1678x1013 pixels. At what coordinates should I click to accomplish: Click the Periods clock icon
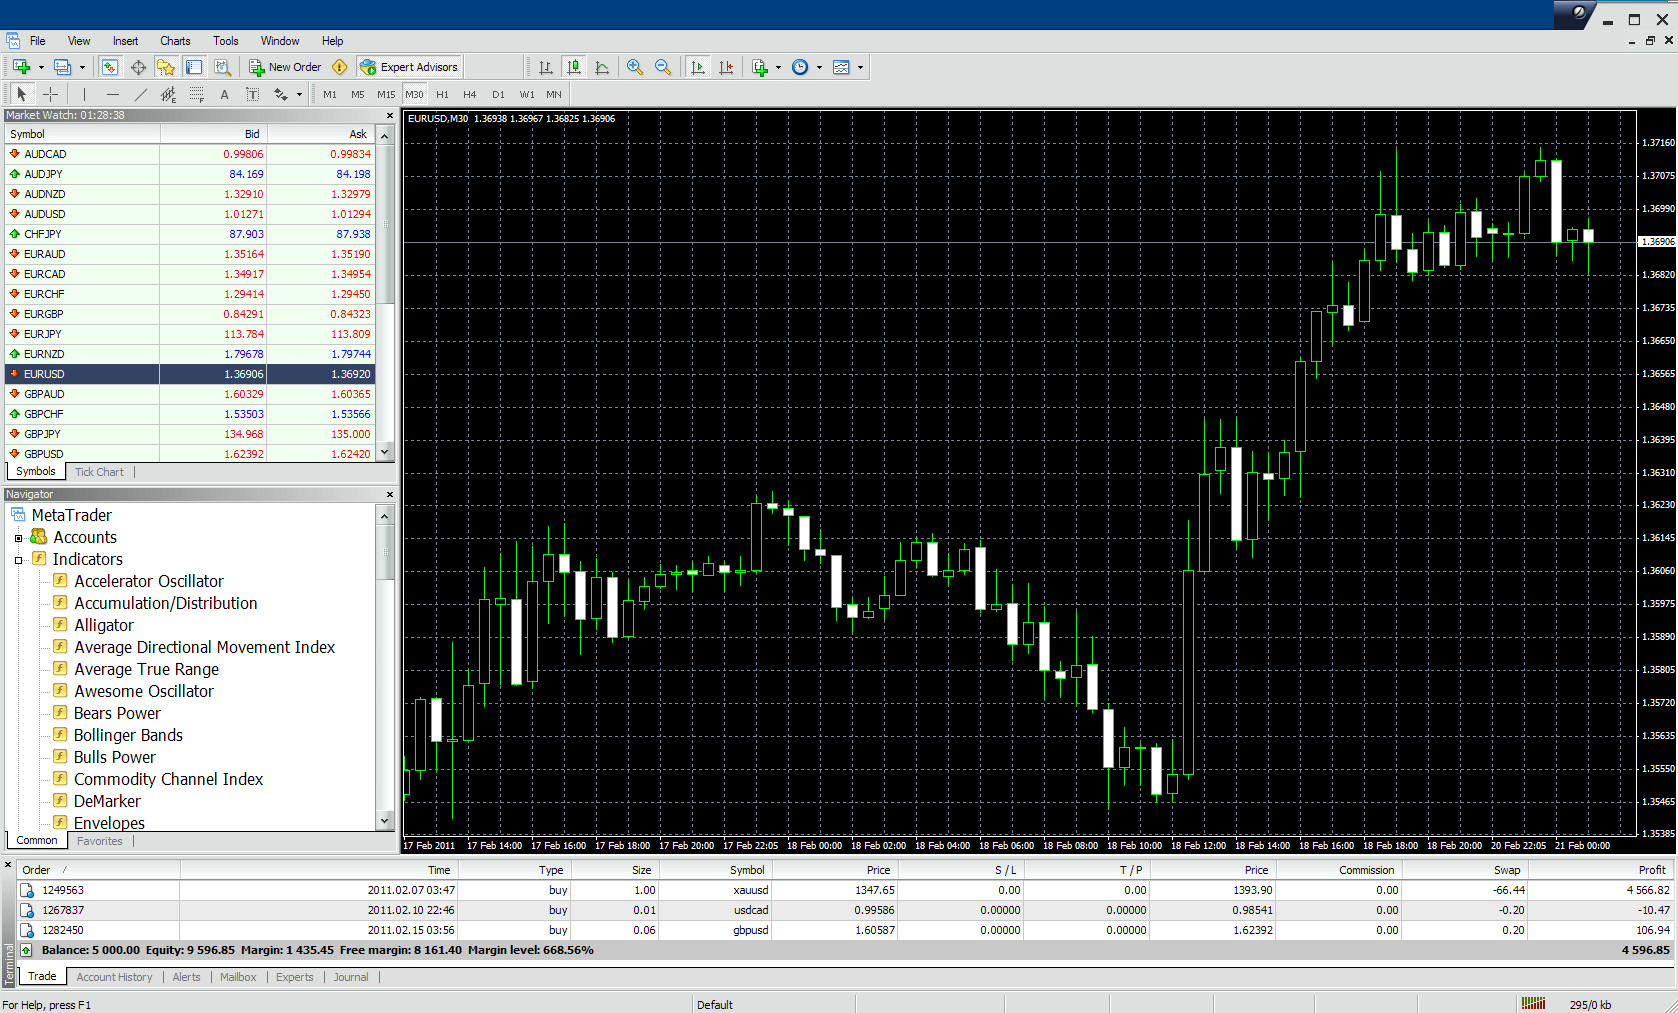tap(800, 67)
